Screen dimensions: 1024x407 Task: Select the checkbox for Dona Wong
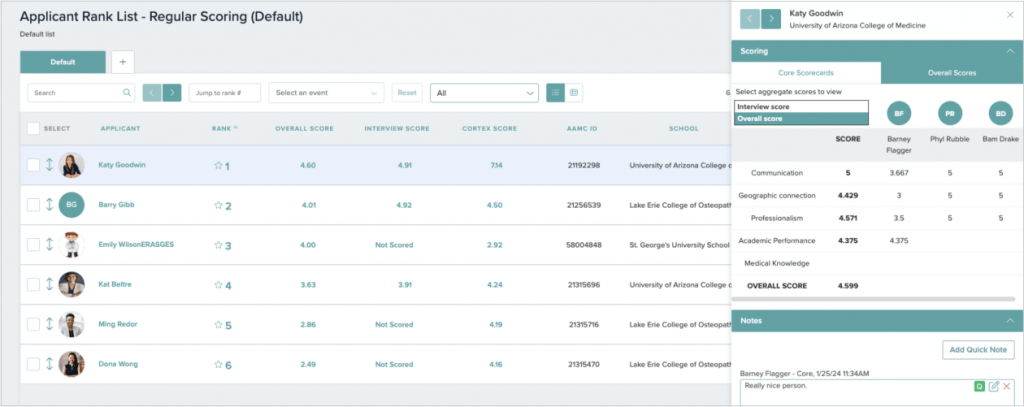tap(33, 364)
